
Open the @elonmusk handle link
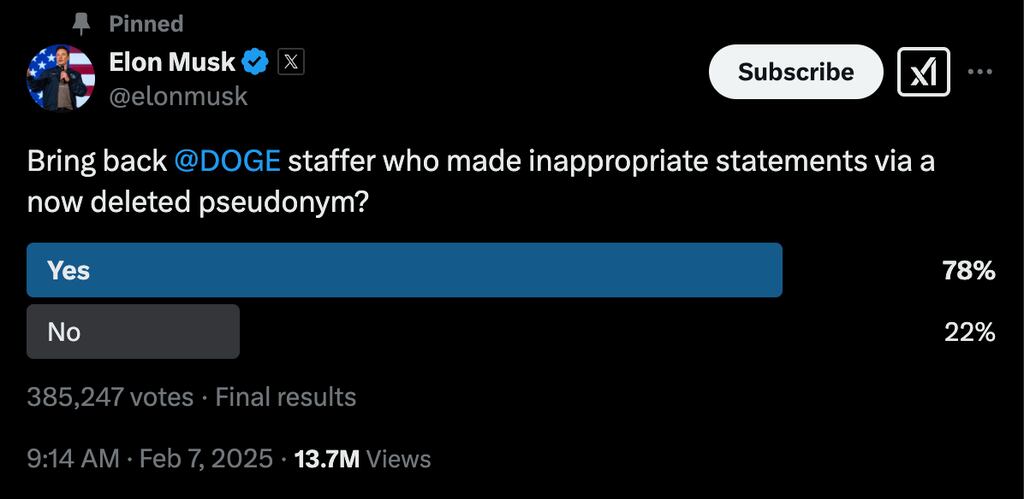tap(178, 96)
